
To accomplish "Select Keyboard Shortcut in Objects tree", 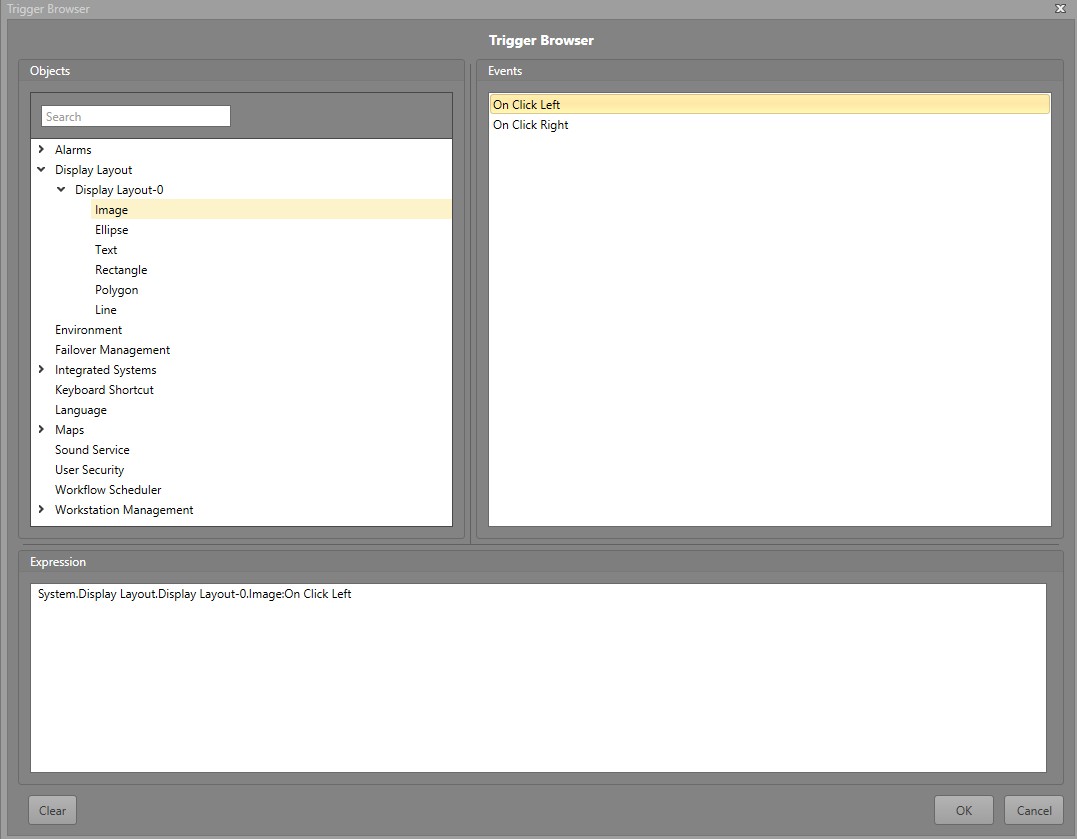I will point(104,390).
